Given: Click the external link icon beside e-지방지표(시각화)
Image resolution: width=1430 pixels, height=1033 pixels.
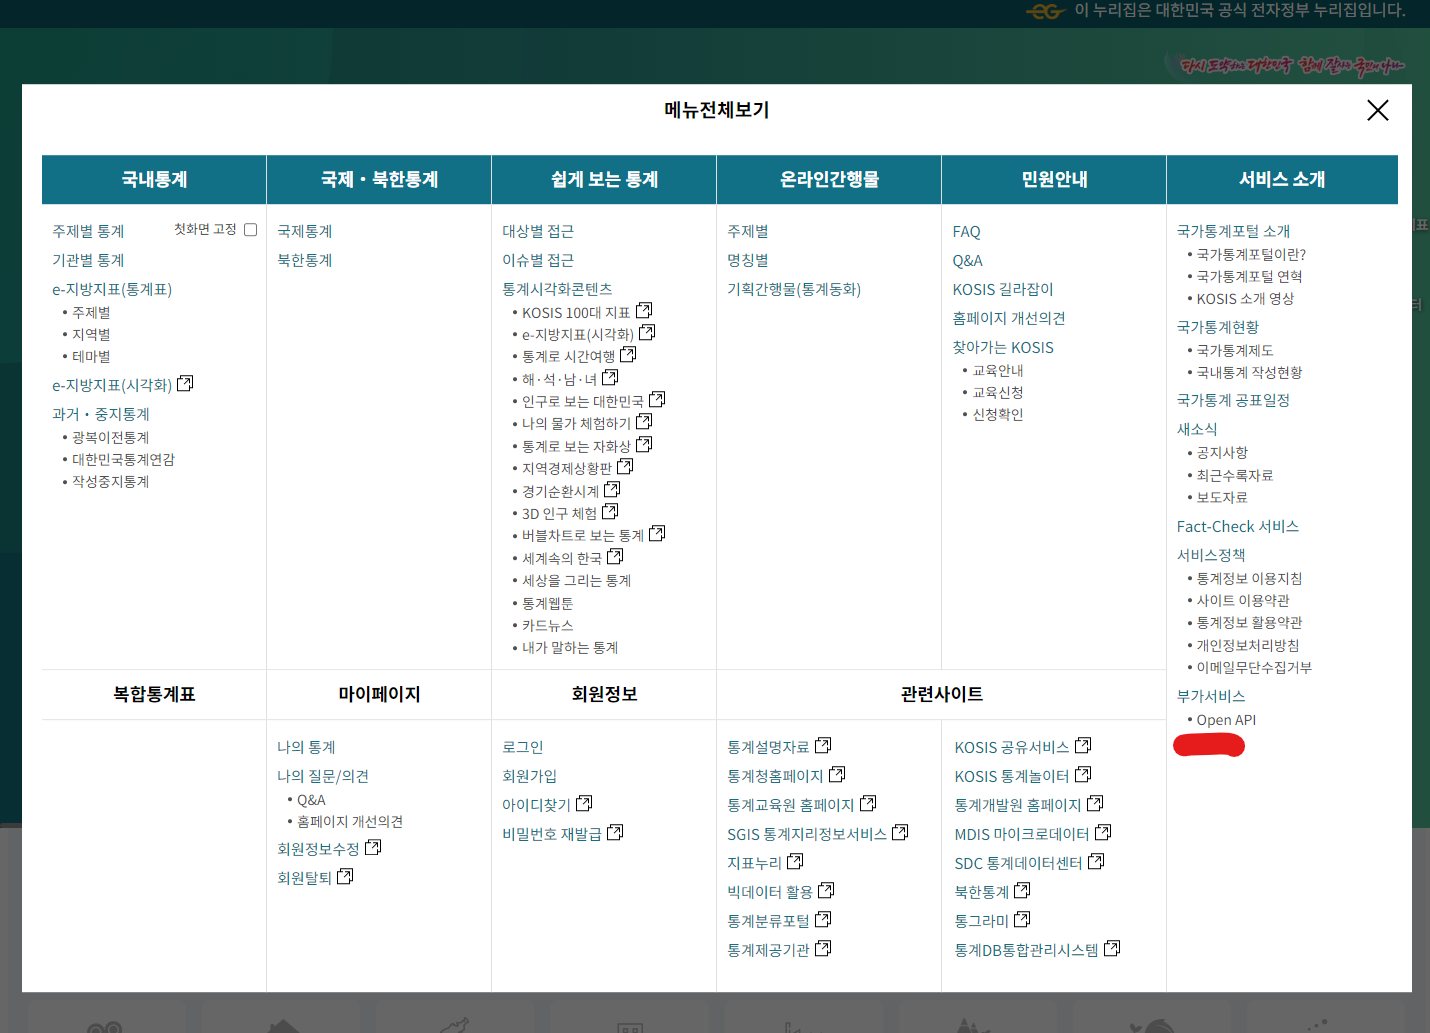Looking at the screenshot, I should 648,333.
